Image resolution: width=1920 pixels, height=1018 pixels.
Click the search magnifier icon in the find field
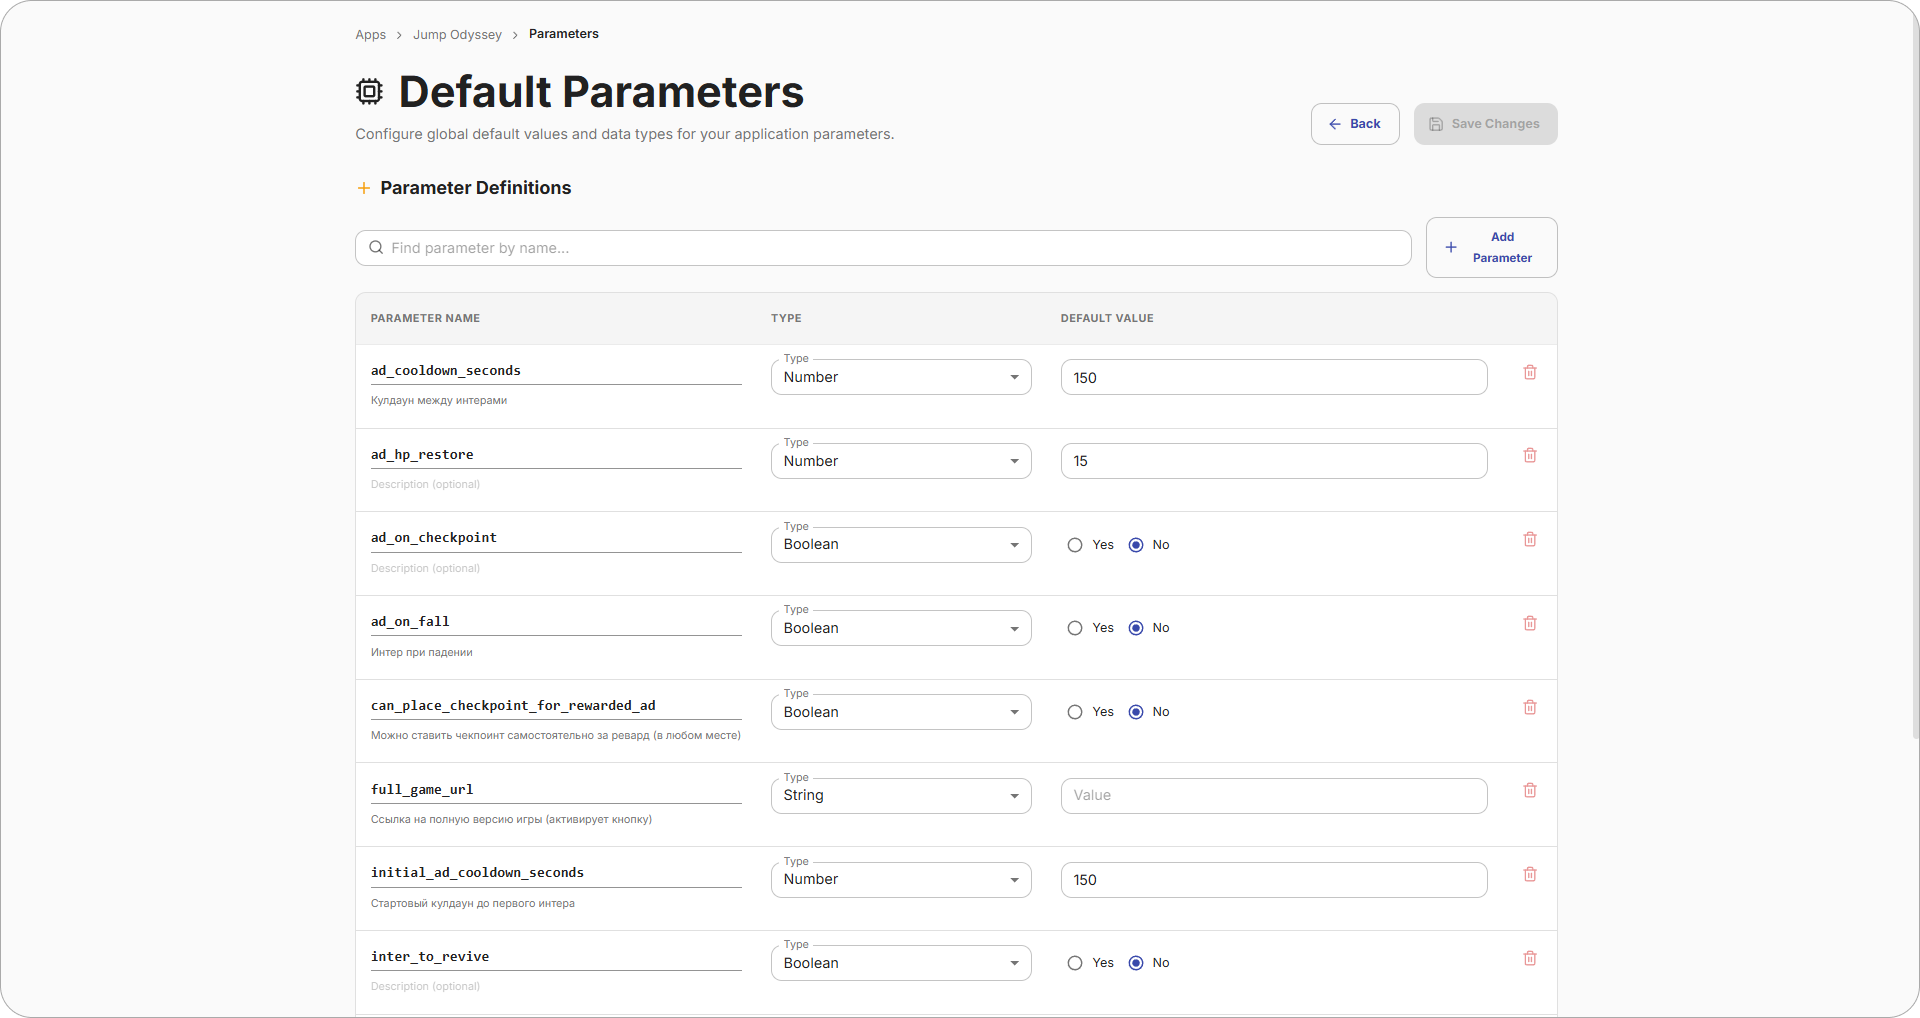[376, 247]
